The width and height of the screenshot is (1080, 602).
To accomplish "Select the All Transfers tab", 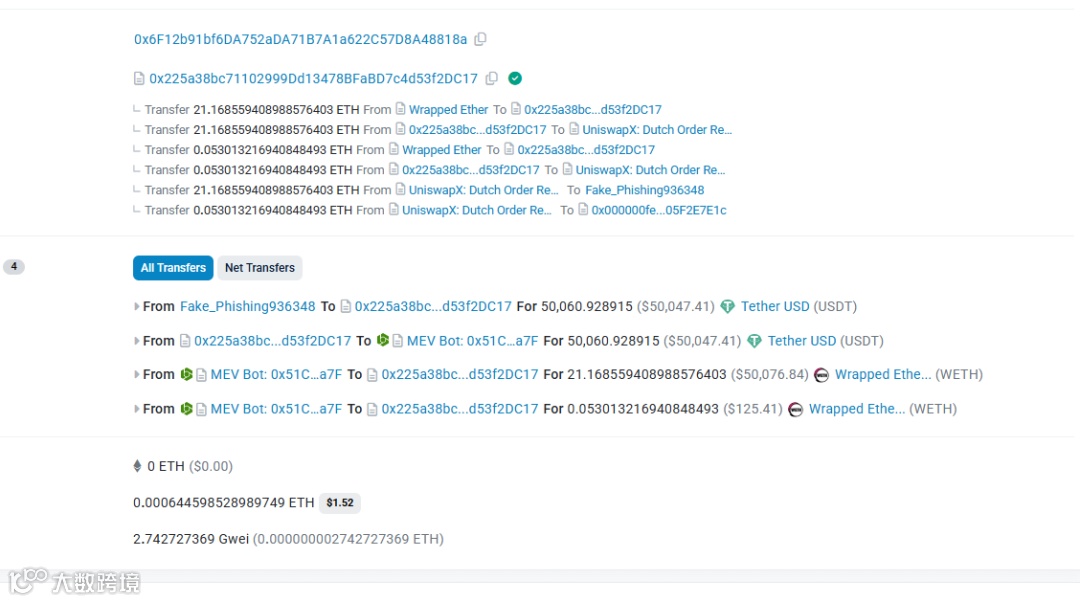I will coord(173,268).
